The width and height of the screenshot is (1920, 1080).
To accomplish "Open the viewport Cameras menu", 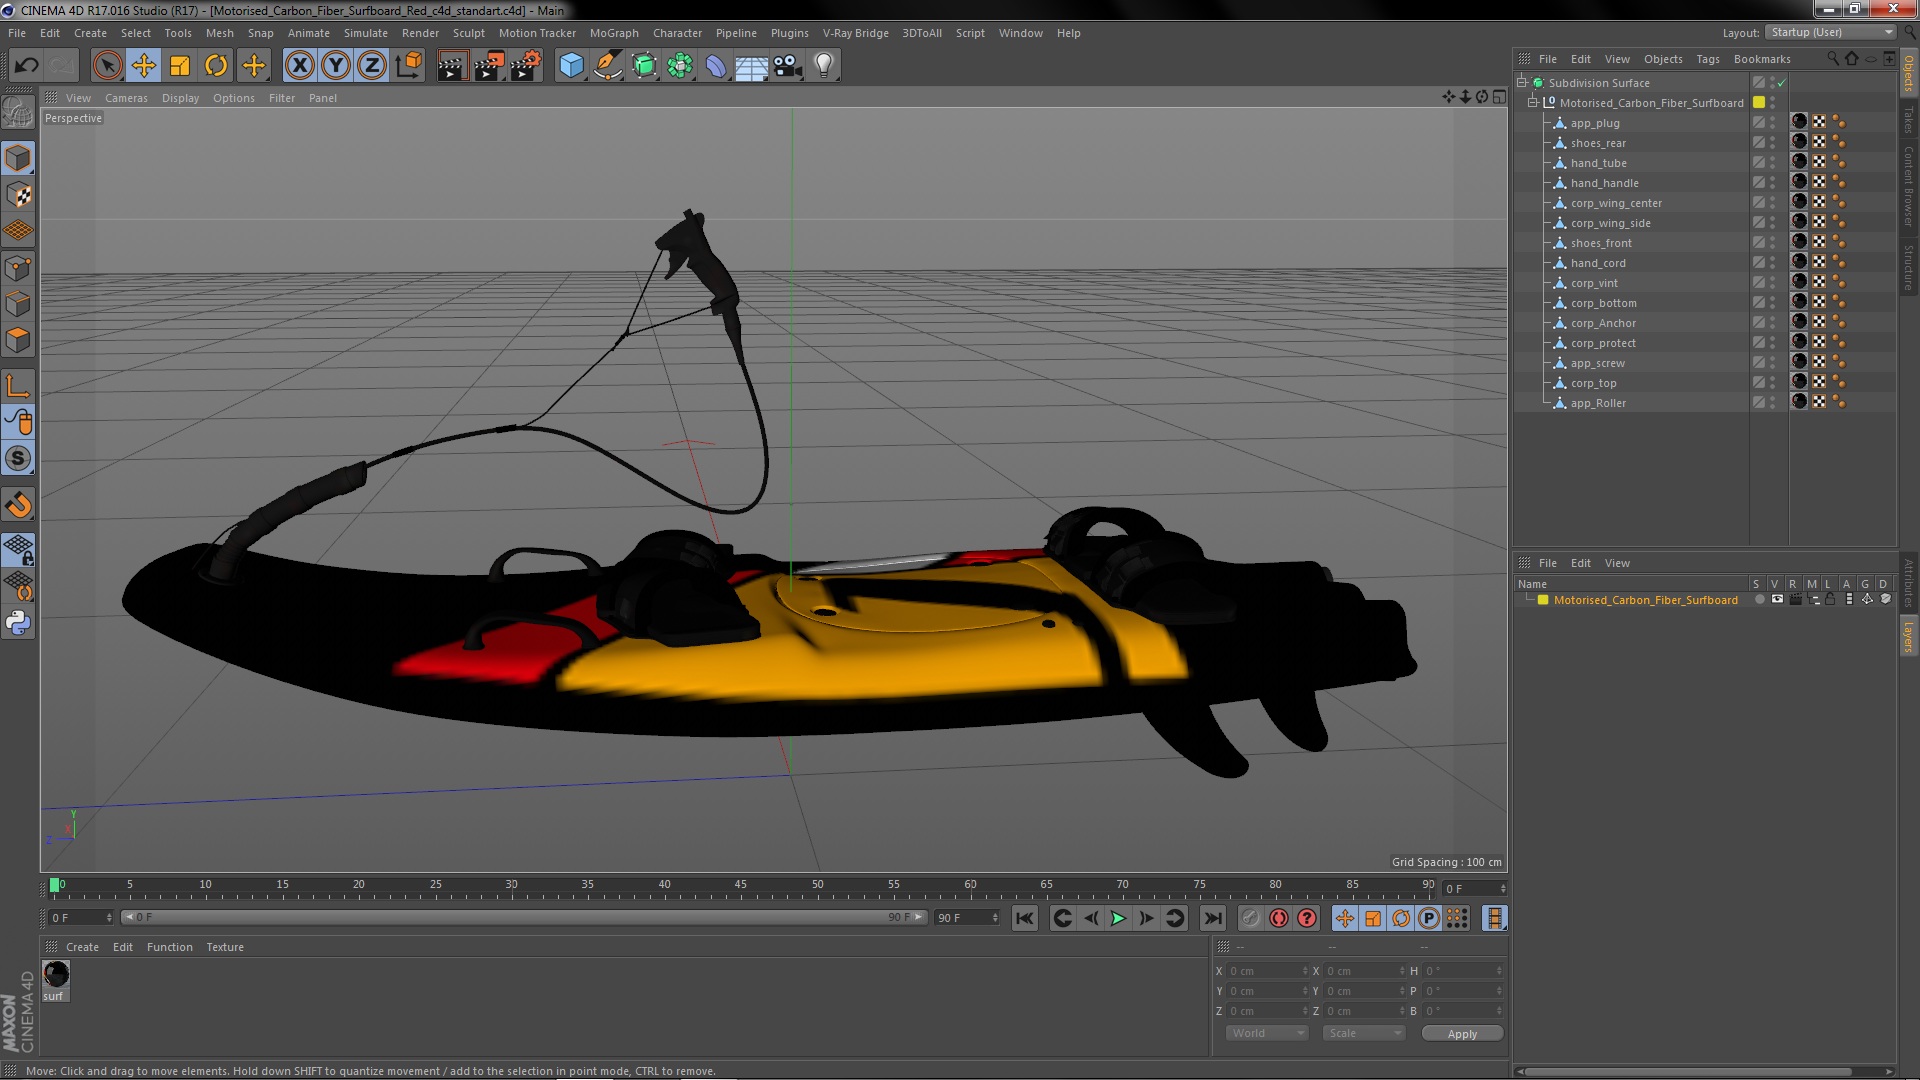I will click(x=126, y=98).
